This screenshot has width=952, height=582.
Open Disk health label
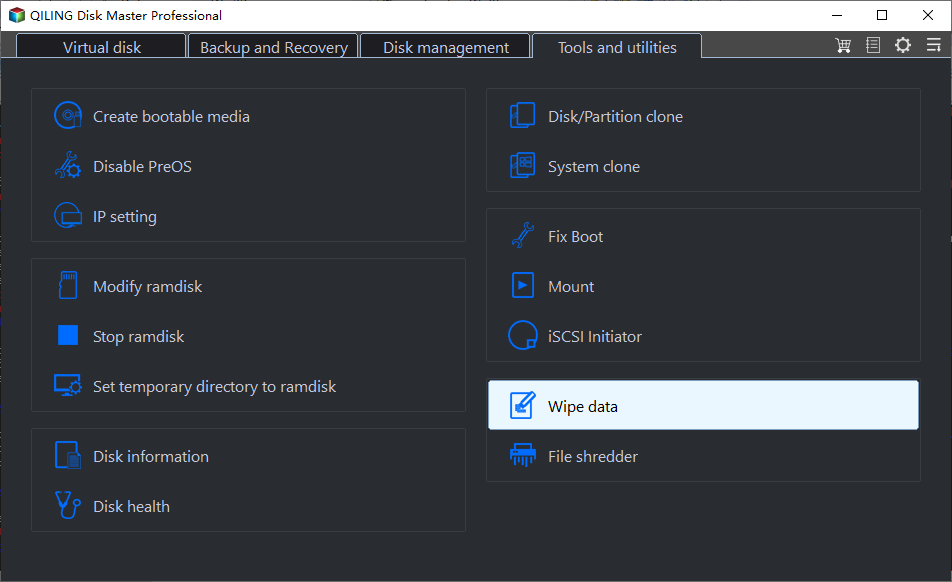click(131, 506)
